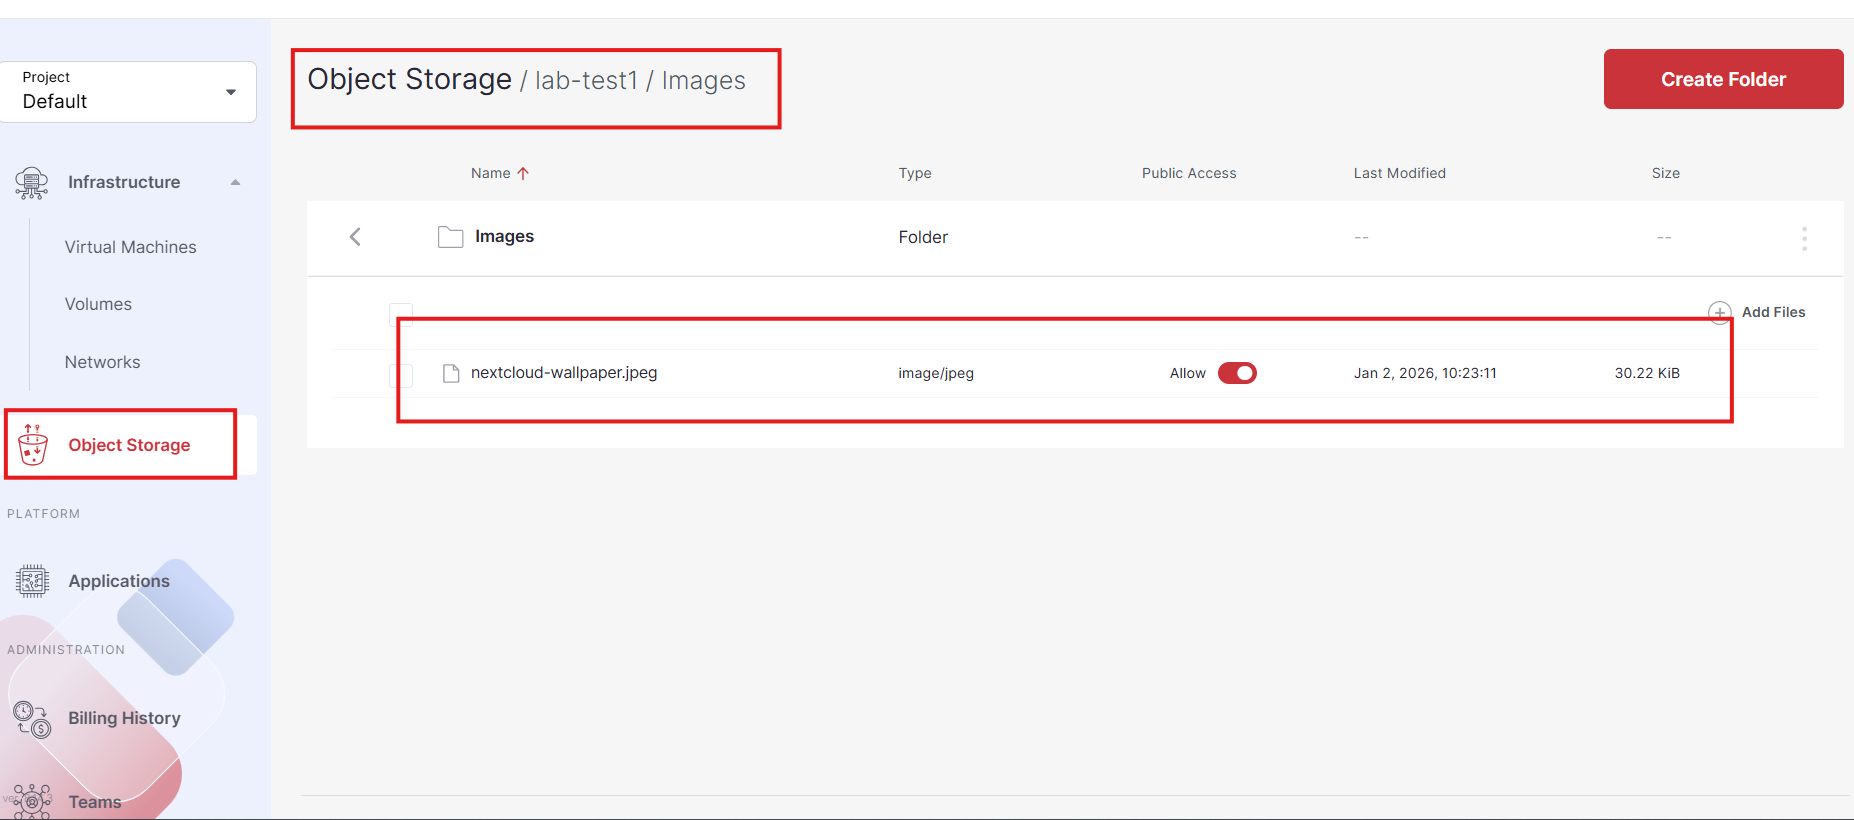Click the image/jpeg type cell
The width and height of the screenshot is (1854, 820).
coord(936,373)
